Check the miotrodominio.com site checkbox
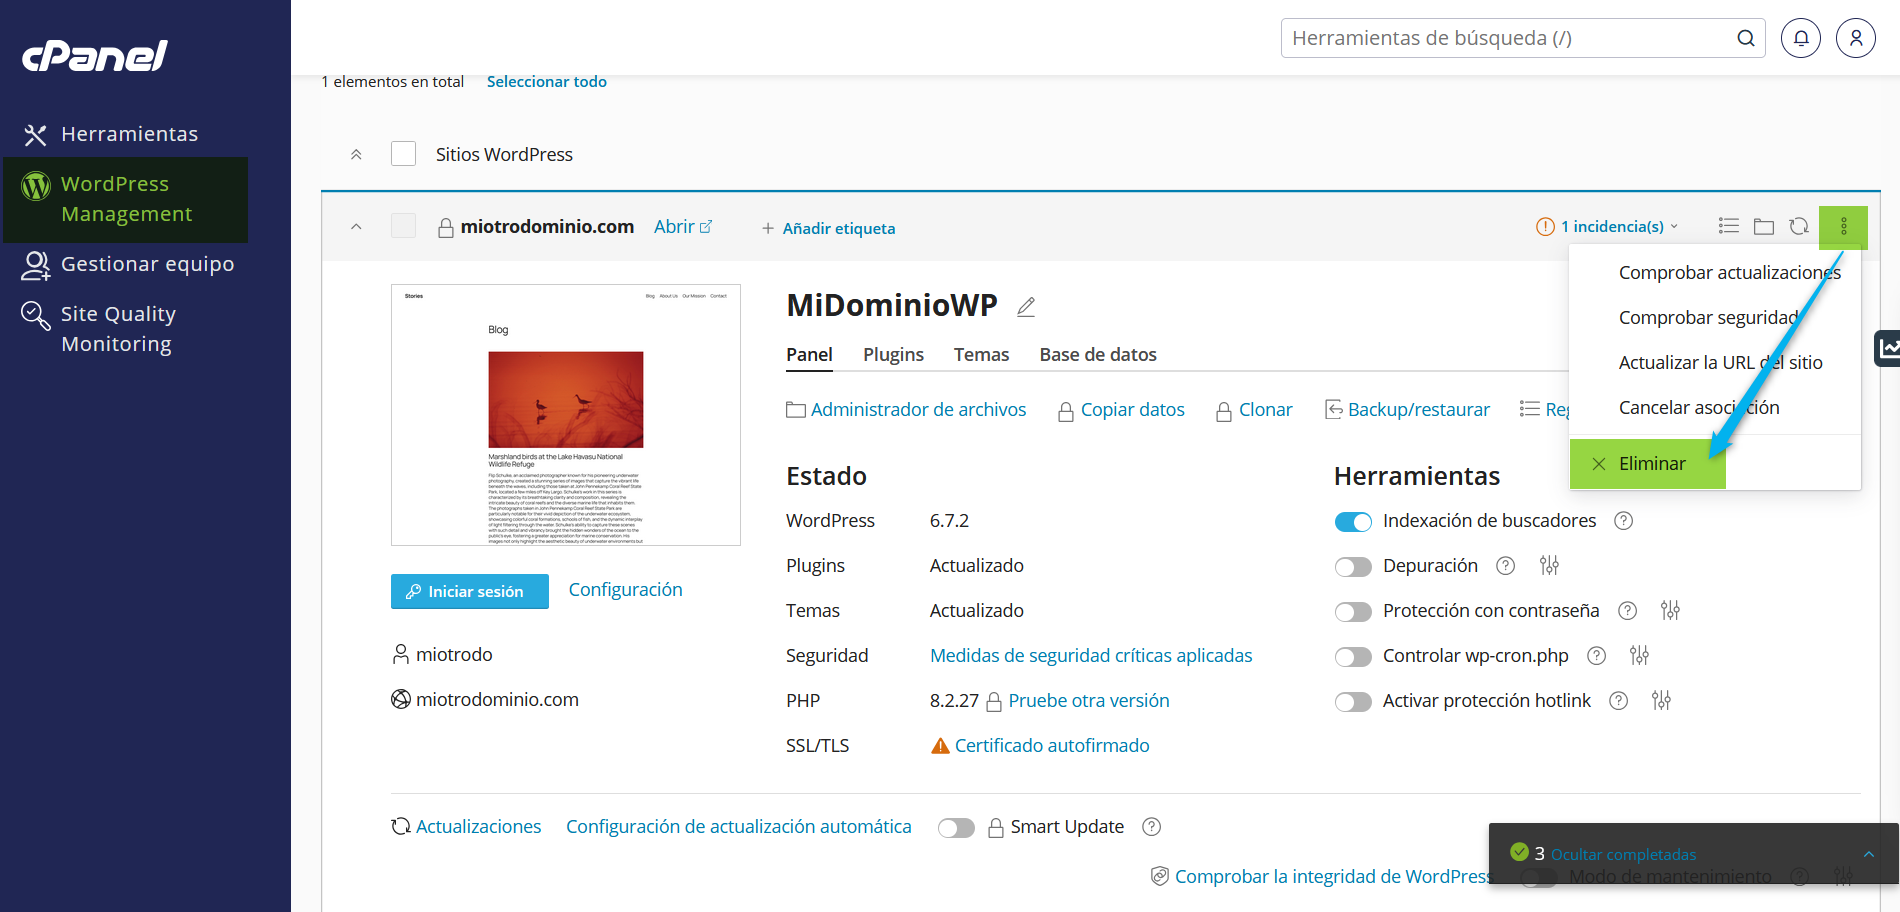This screenshot has width=1900, height=912. (403, 226)
